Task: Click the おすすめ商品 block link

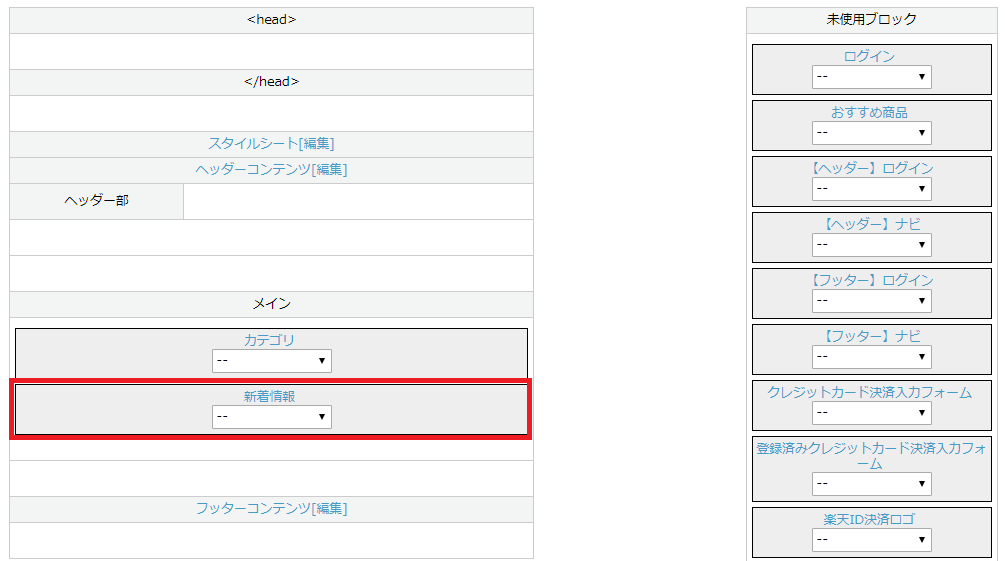Action: pyautogui.click(x=870, y=113)
